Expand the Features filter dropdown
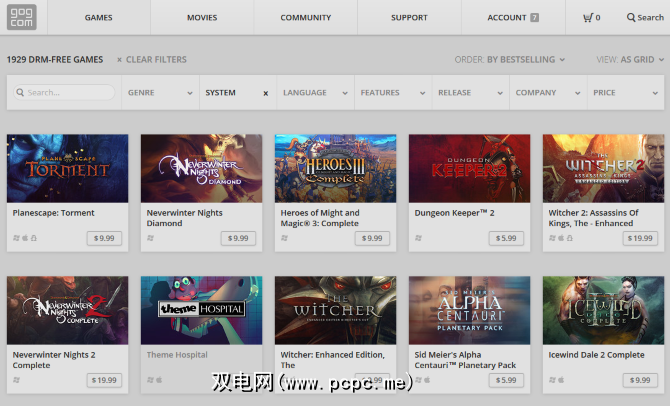670x406 pixels. (x=393, y=93)
